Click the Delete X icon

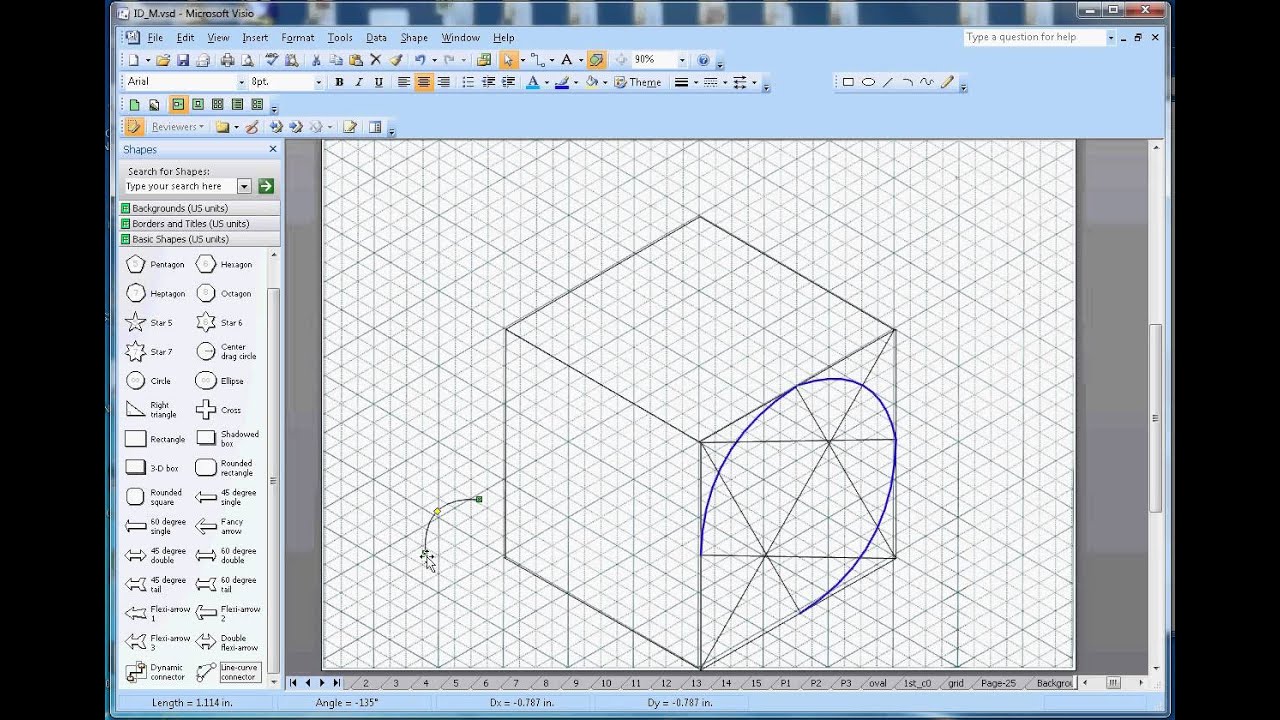coord(376,60)
